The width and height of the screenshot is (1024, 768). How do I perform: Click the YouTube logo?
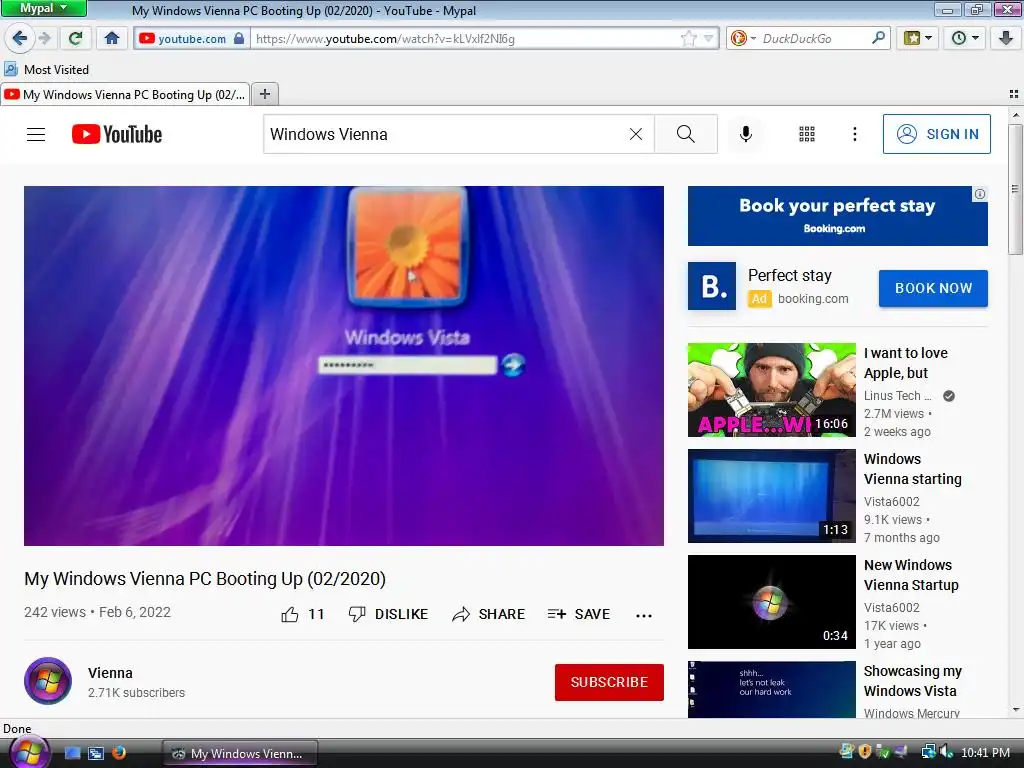pyautogui.click(x=116, y=135)
